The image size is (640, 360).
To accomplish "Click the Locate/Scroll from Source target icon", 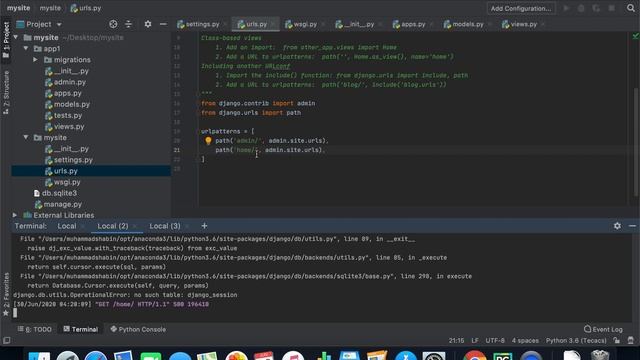I will pyautogui.click(x=113, y=24).
